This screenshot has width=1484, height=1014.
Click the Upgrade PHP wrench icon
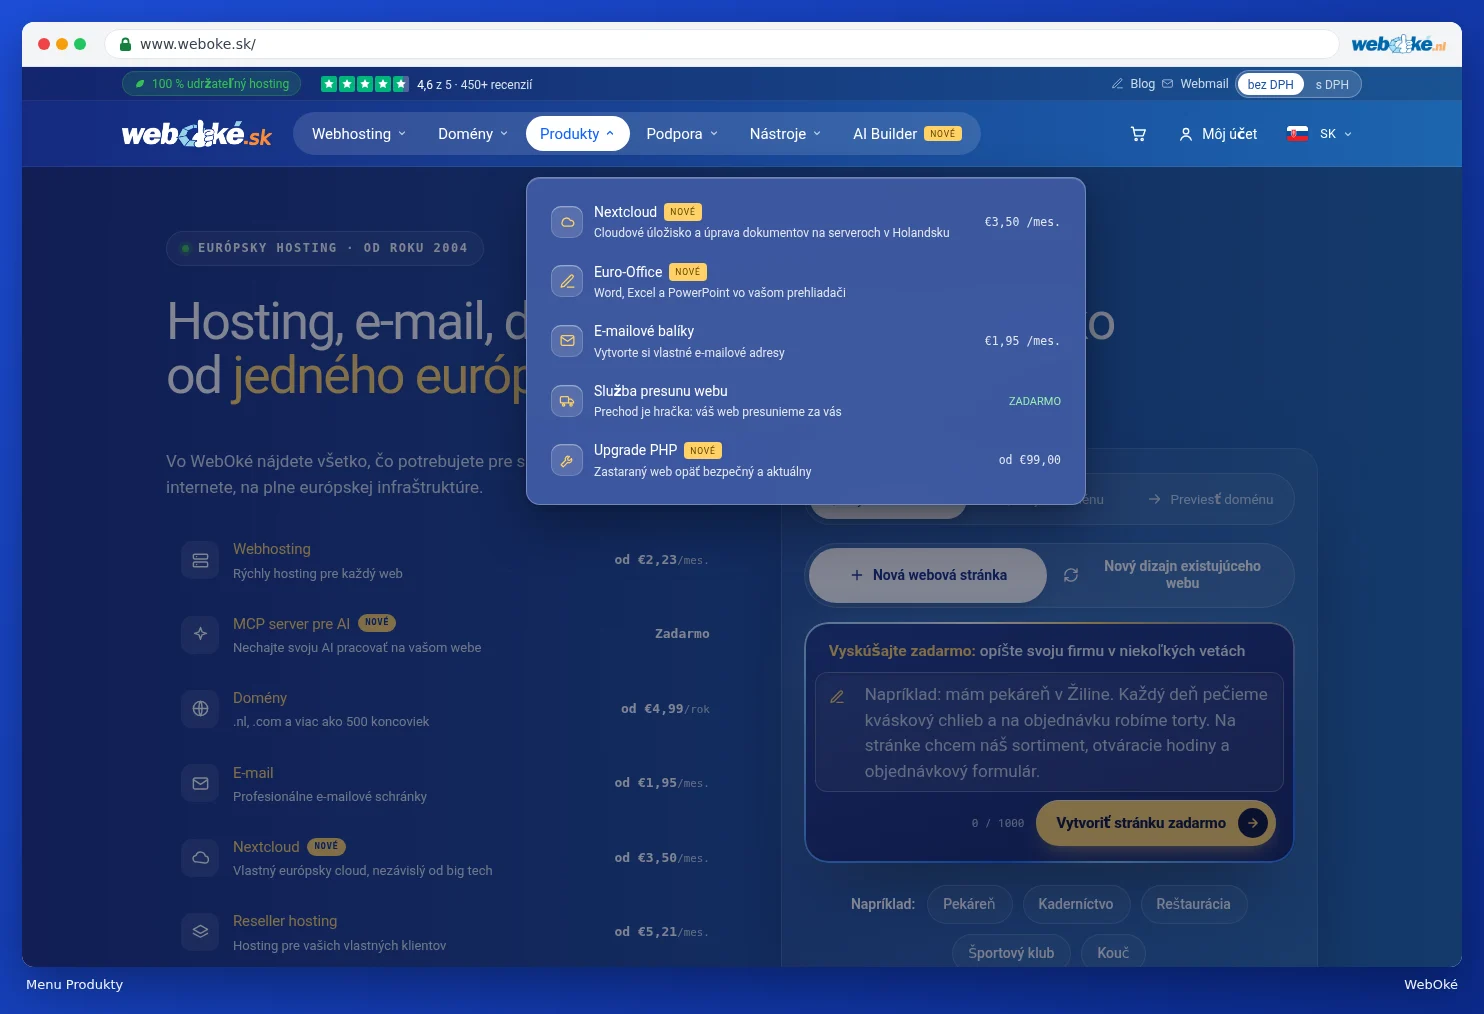(567, 460)
